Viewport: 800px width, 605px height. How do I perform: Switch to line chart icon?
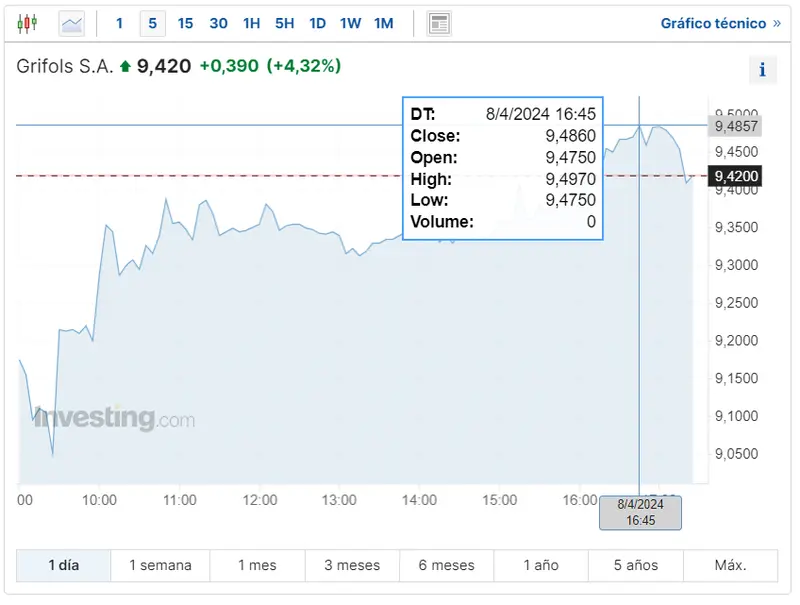pyautogui.click(x=70, y=22)
